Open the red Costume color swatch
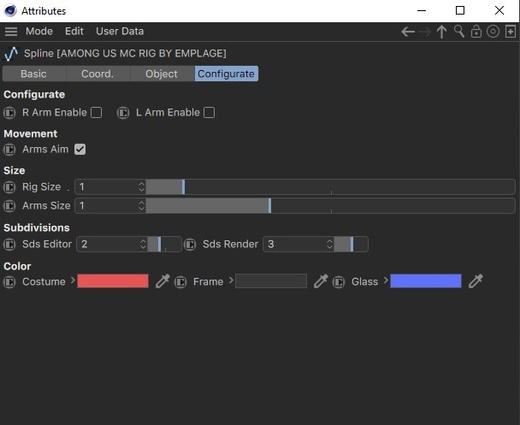Screen dimensions: 520x425 click(x=113, y=281)
